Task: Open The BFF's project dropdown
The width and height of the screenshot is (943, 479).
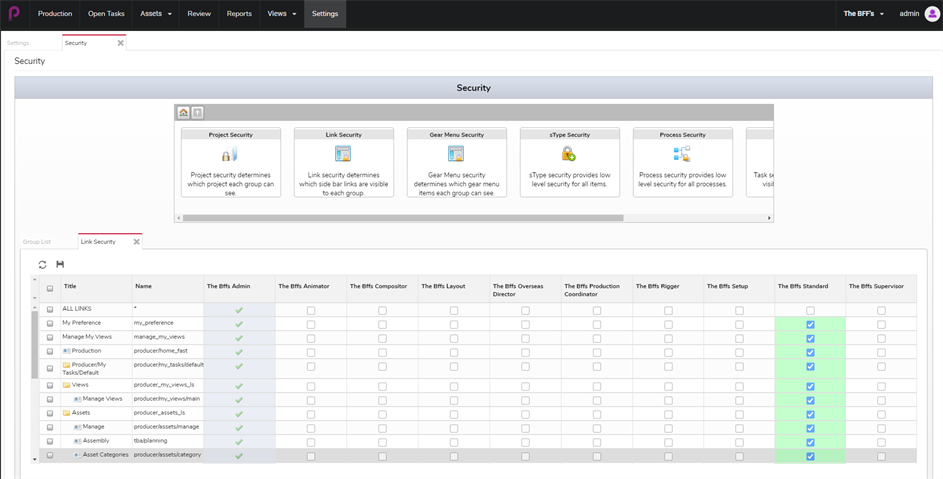Action: (x=863, y=14)
